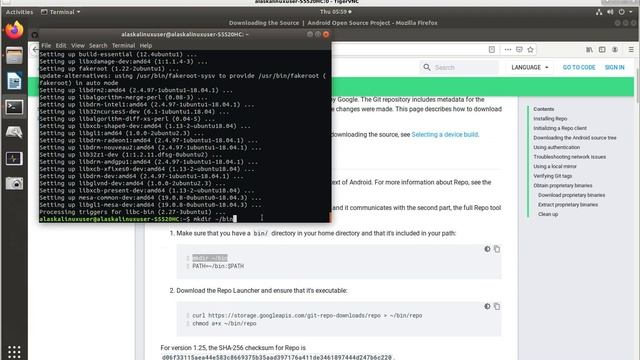This screenshot has height=360, width=640.
Task: Toggle Firefox sidebar icon
Action: point(602,49)
